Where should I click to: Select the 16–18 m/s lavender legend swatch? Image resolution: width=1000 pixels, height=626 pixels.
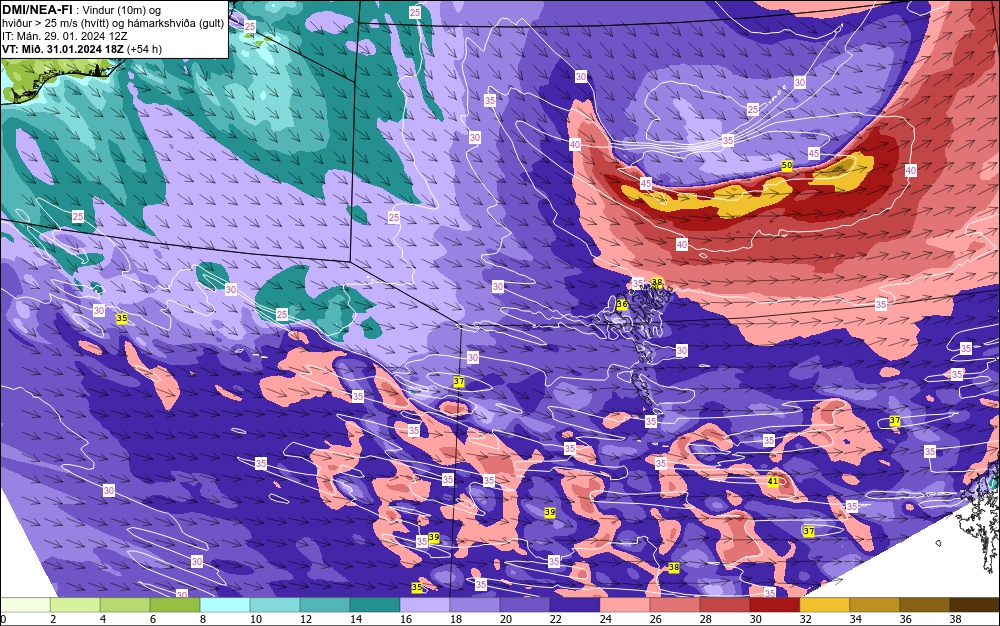(x=425, y=605)
